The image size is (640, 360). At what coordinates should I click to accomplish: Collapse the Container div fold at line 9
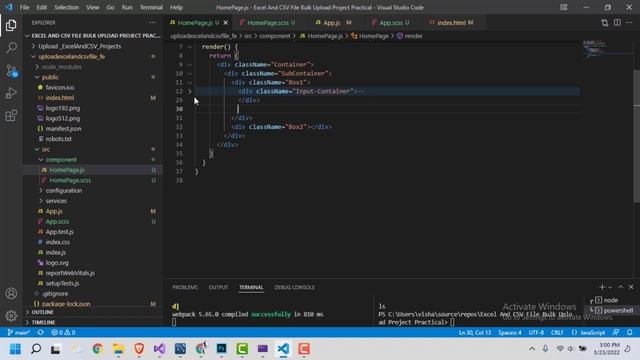(190, 64)
